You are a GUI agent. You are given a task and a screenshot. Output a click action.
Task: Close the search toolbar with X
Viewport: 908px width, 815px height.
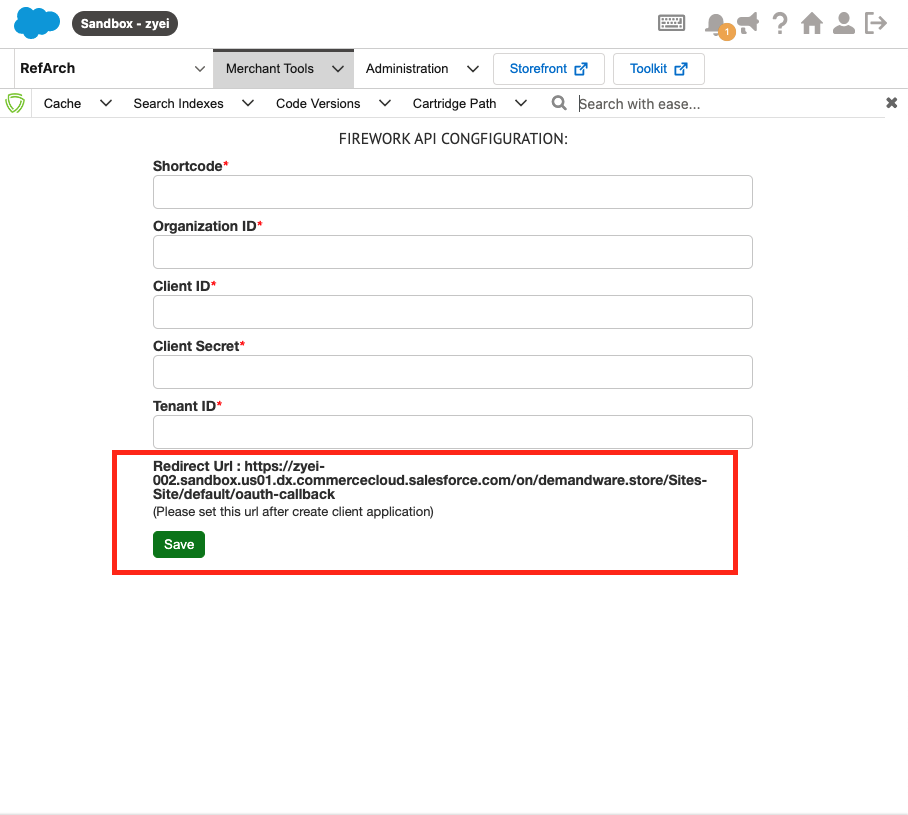click(x=891, y=103)
